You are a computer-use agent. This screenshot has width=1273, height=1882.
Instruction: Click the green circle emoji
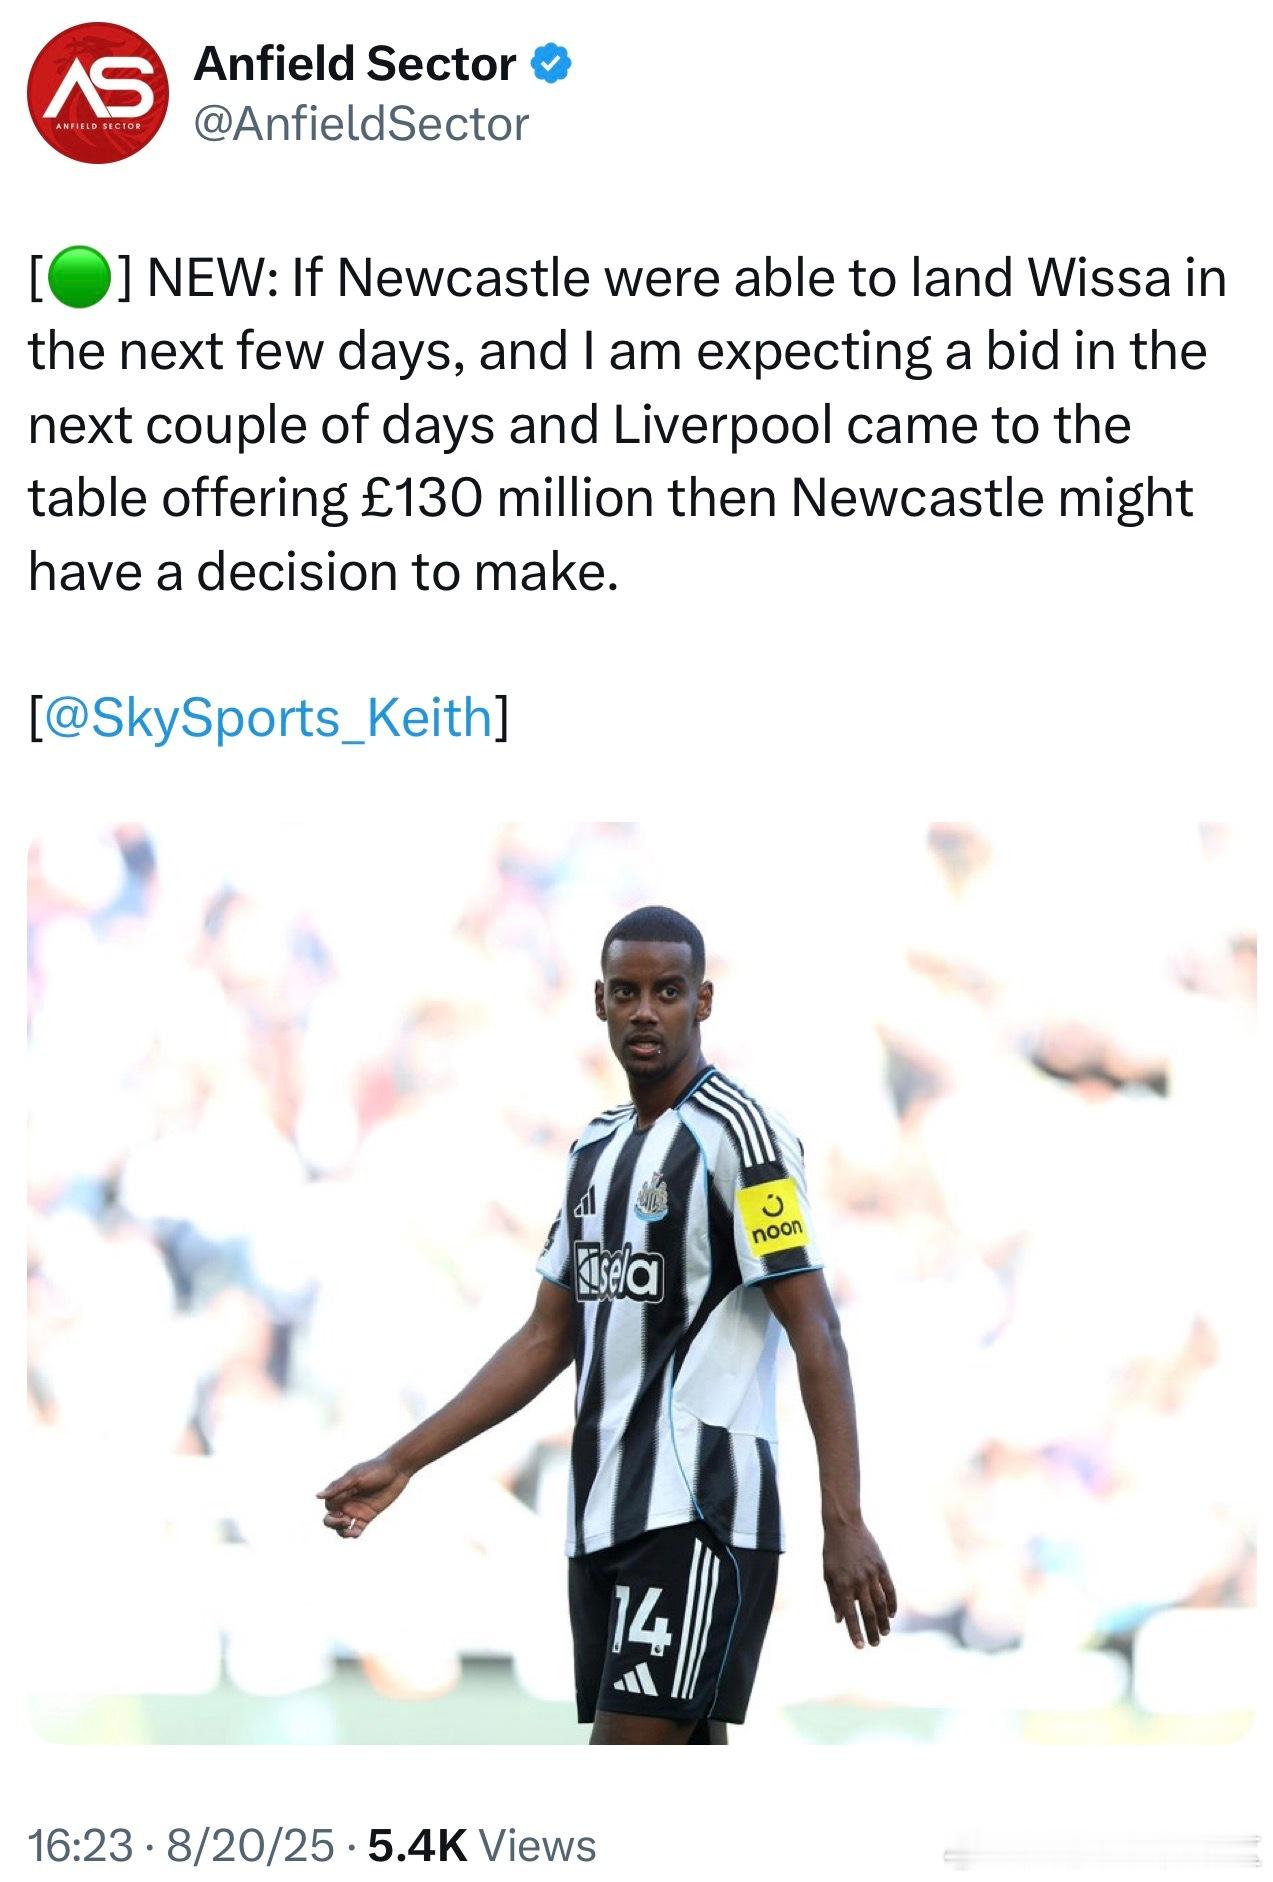click(78, 279)
